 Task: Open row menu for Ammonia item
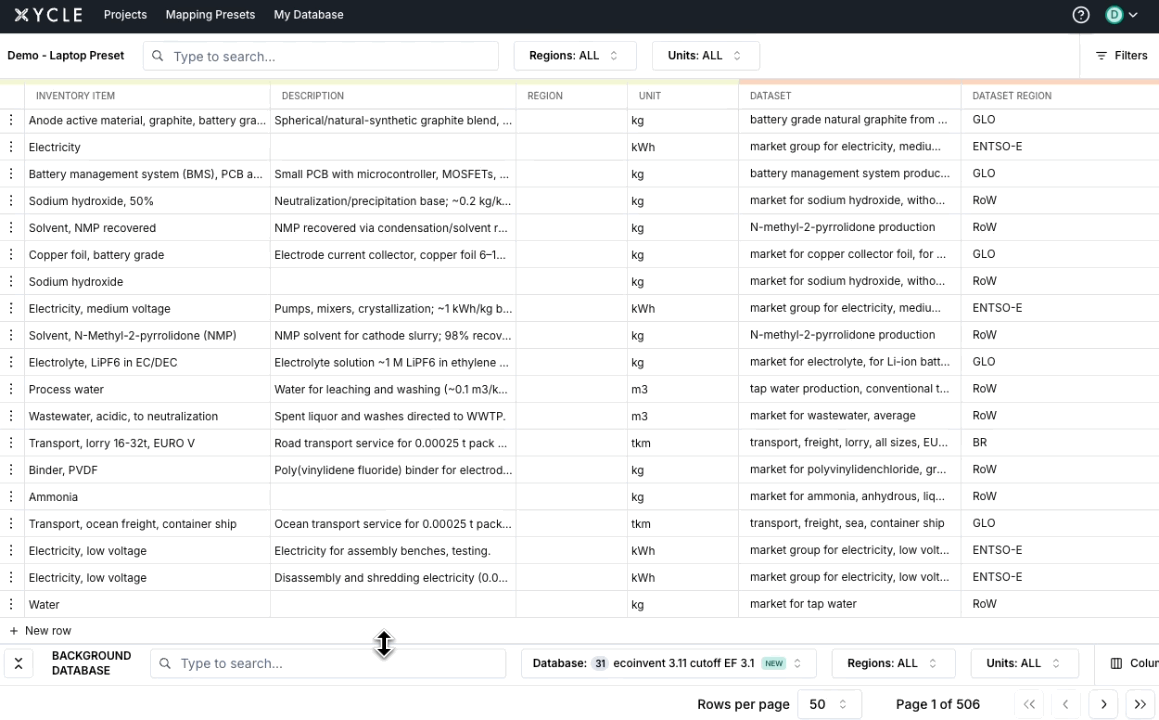click(12, 497)
